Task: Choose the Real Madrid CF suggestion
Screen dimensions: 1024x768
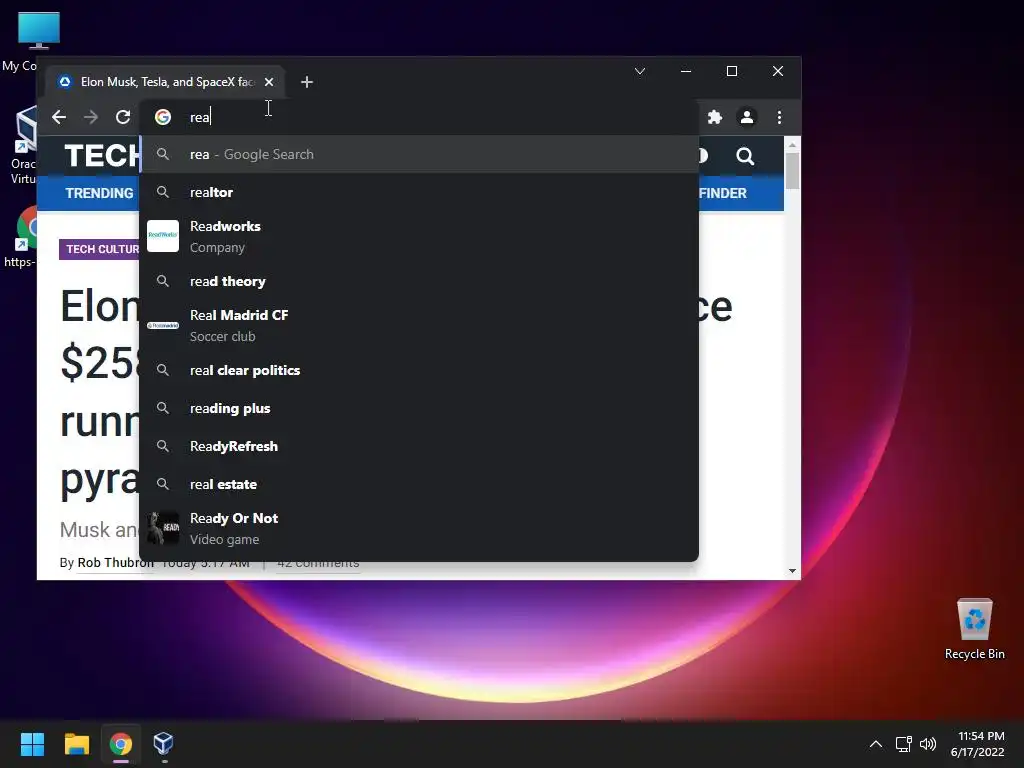Action: pyautogui.click(x=419, y=325)
